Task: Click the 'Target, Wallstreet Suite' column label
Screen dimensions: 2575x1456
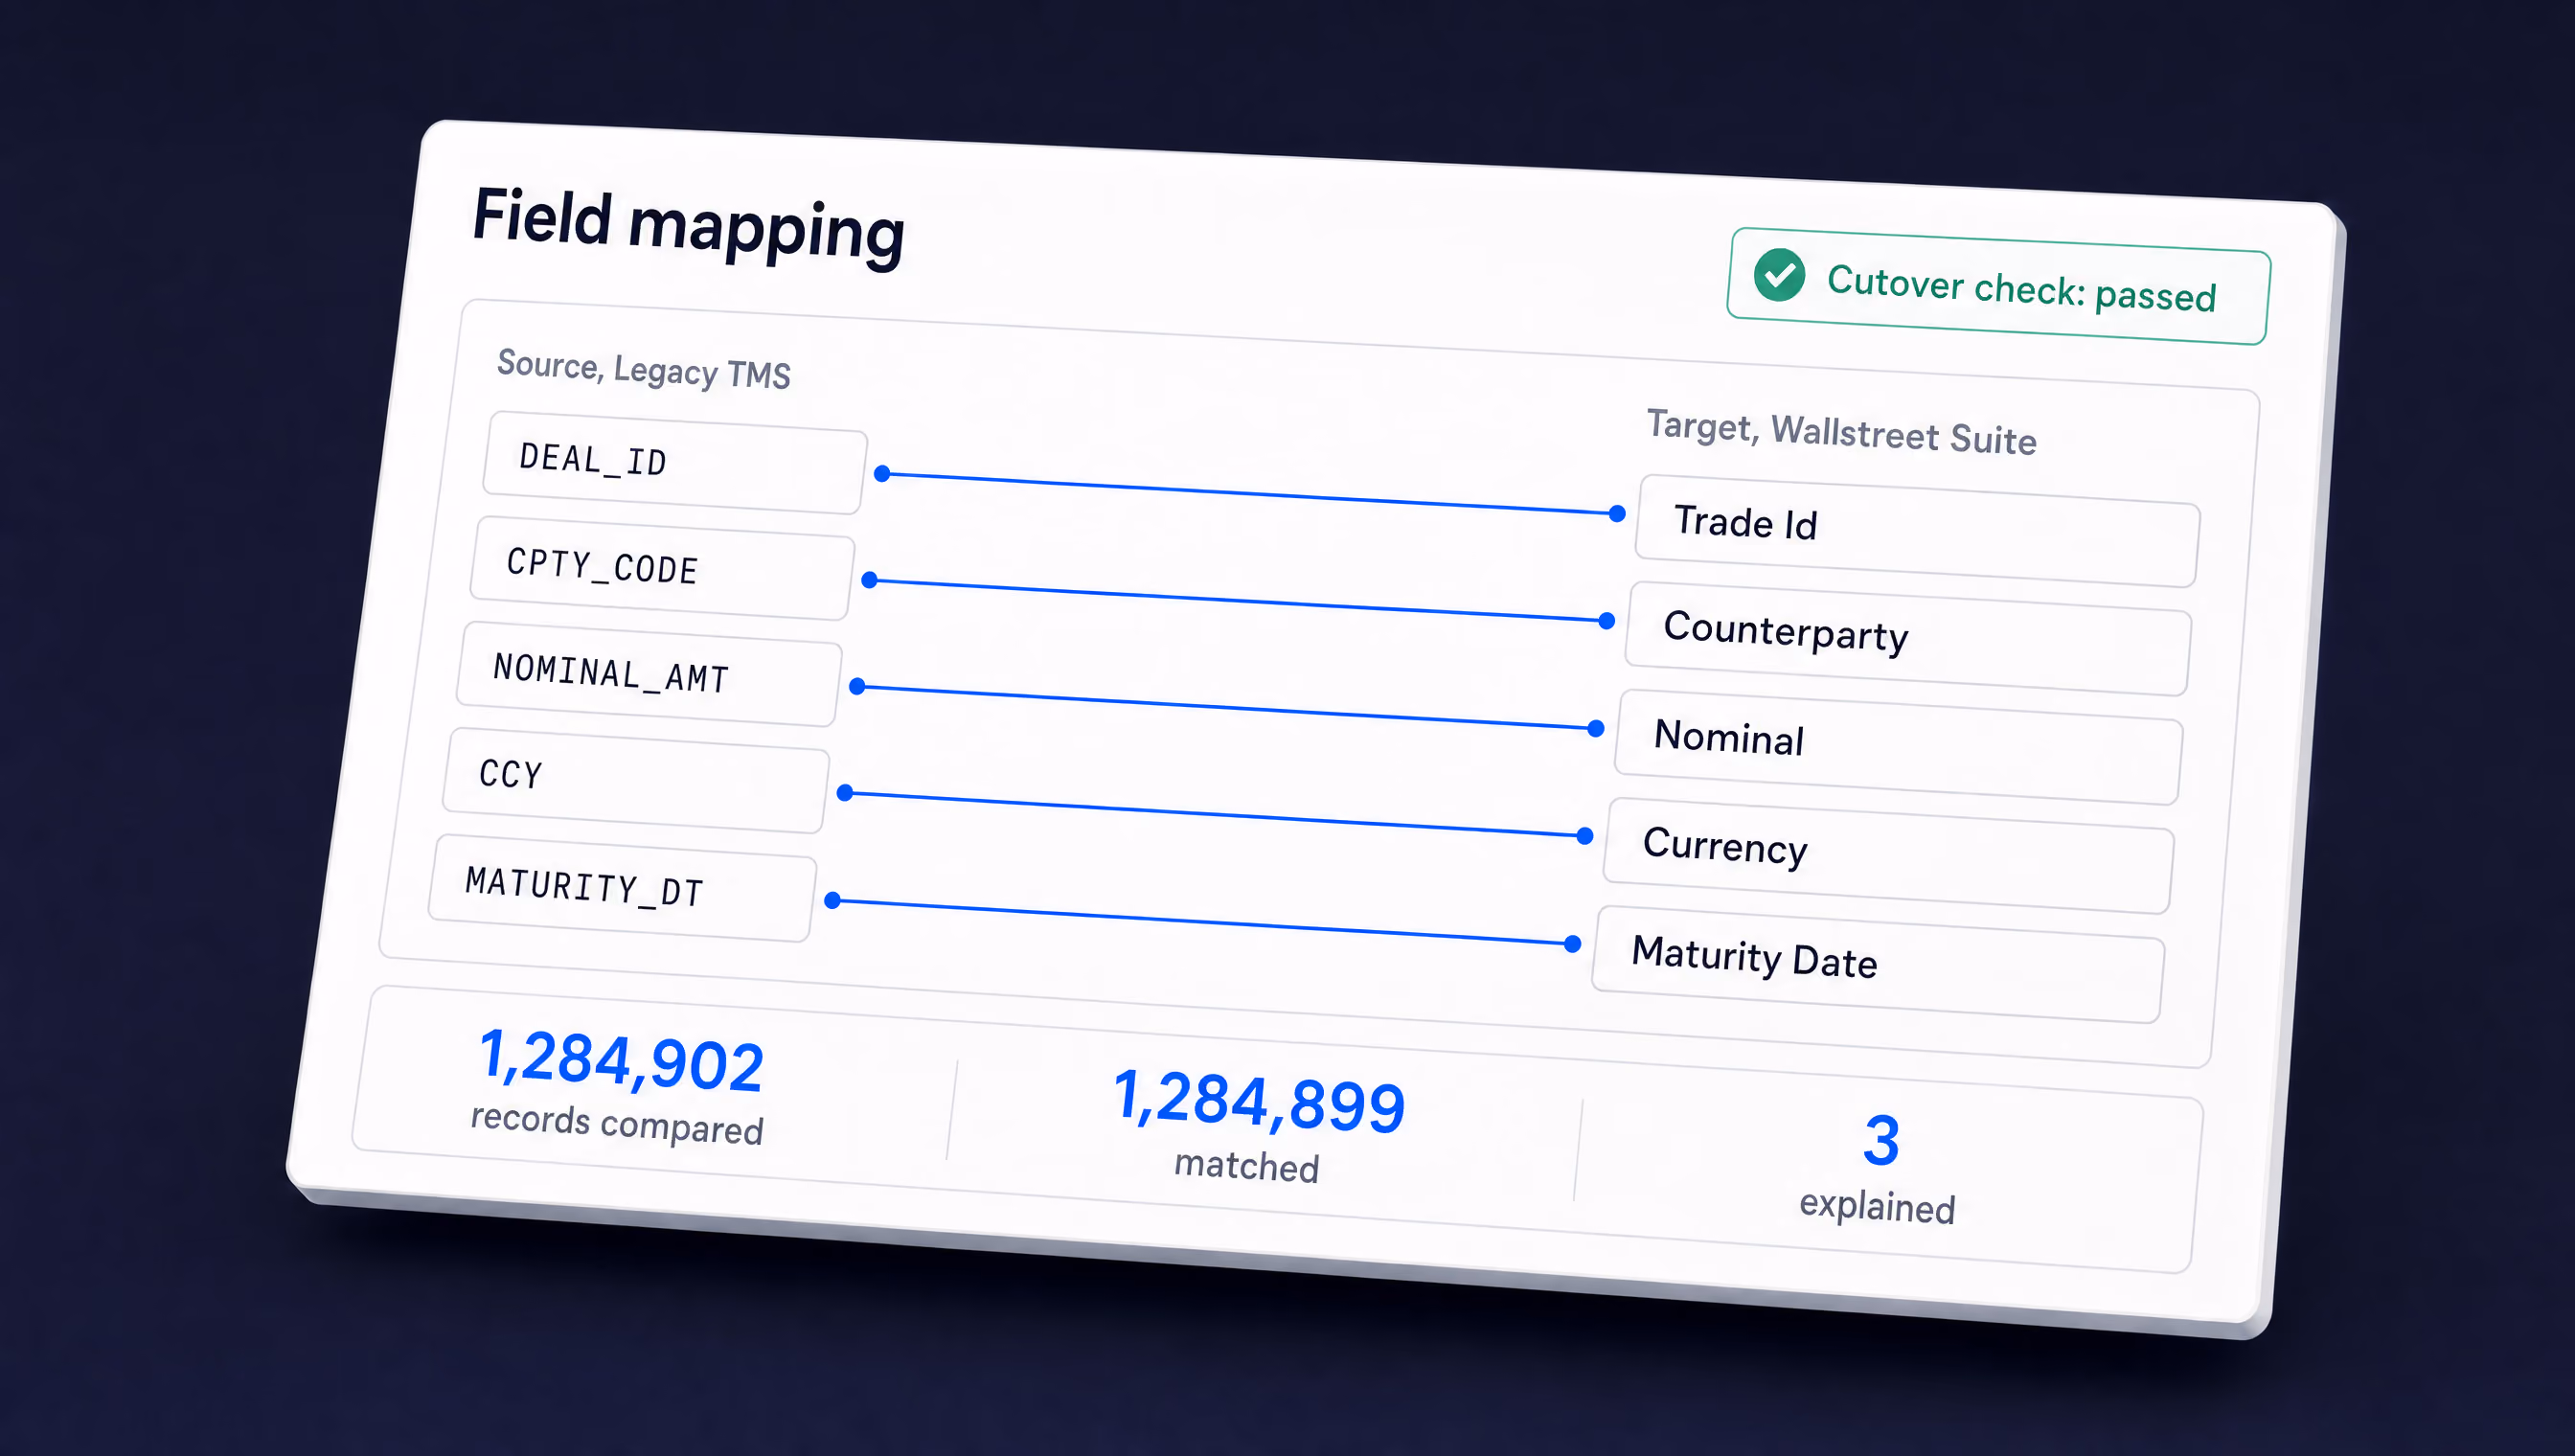Action: tap(1842, 433)
